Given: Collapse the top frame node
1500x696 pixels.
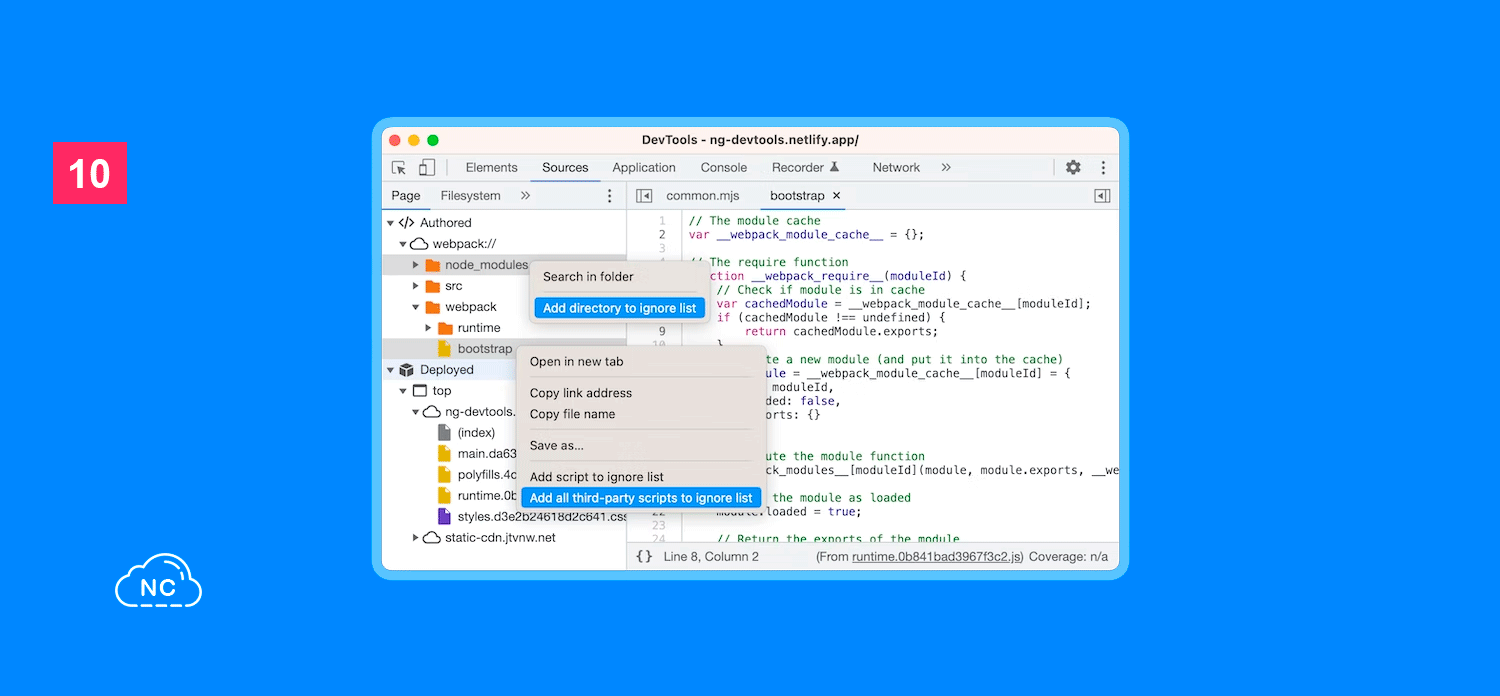Looking at the screenshot, I should tap(403, 391).
